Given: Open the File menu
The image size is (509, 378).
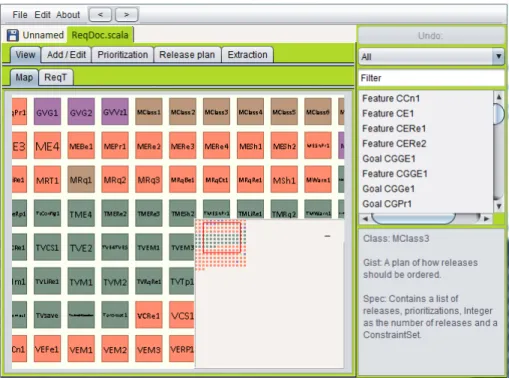Looking at the screenshot, I should [20, 15].
